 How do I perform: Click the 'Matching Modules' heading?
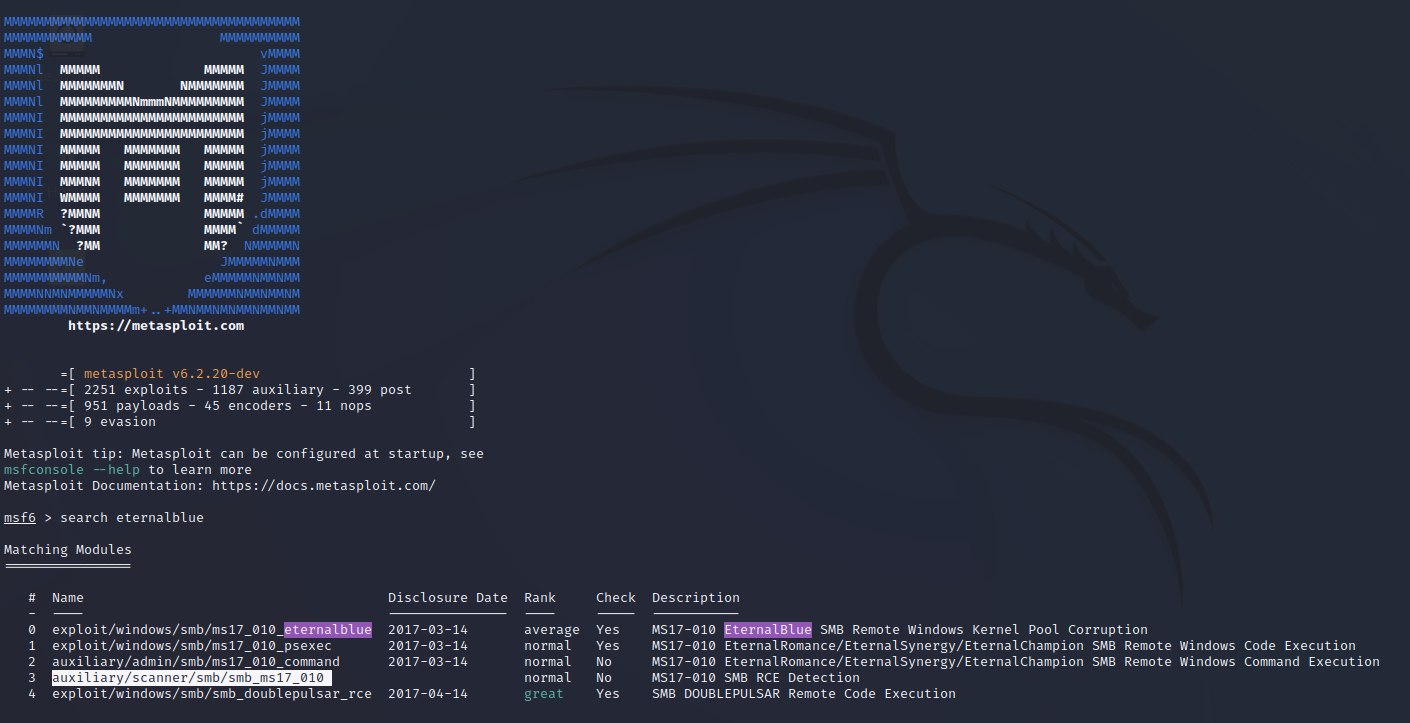(68, 549)
